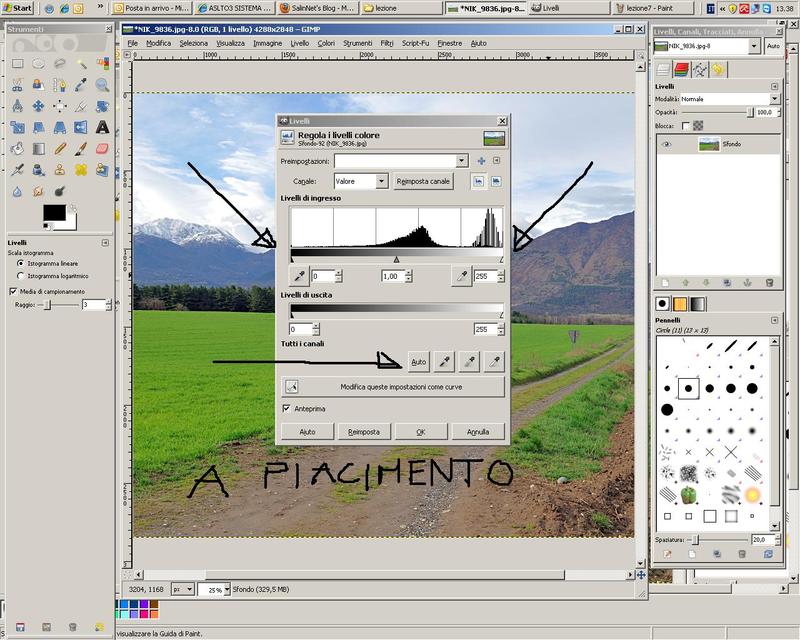Image resolution: width=800 pixels, height=640 pixels.
Task: Select the Text tool in toolbox
Action: tap(102, 127)
